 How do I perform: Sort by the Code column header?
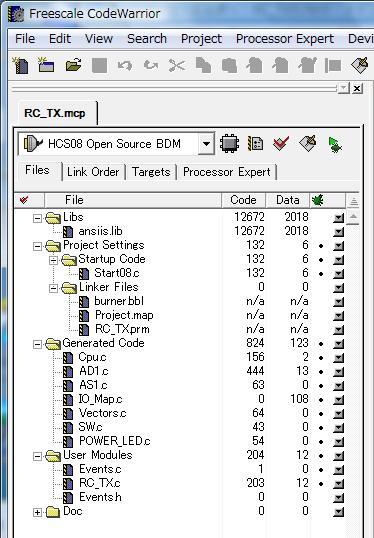(243, 200)
